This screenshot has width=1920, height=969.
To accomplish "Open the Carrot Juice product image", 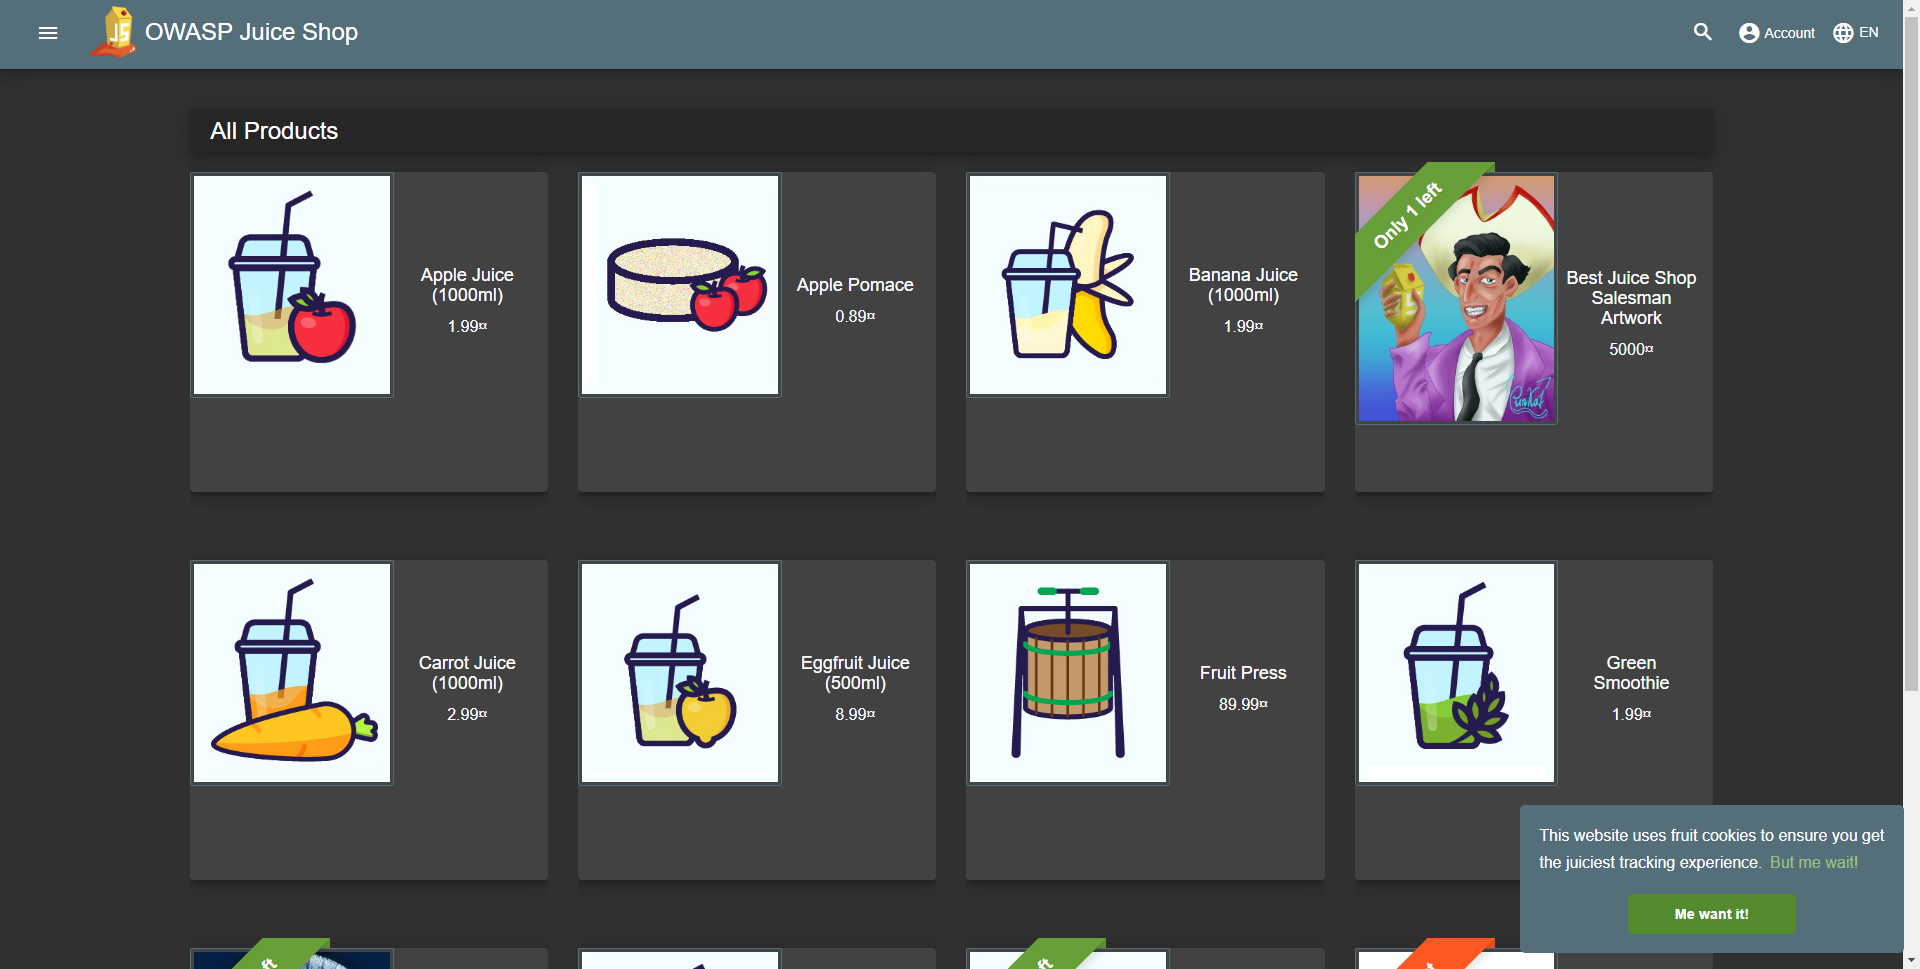I will tap(292, 673).
